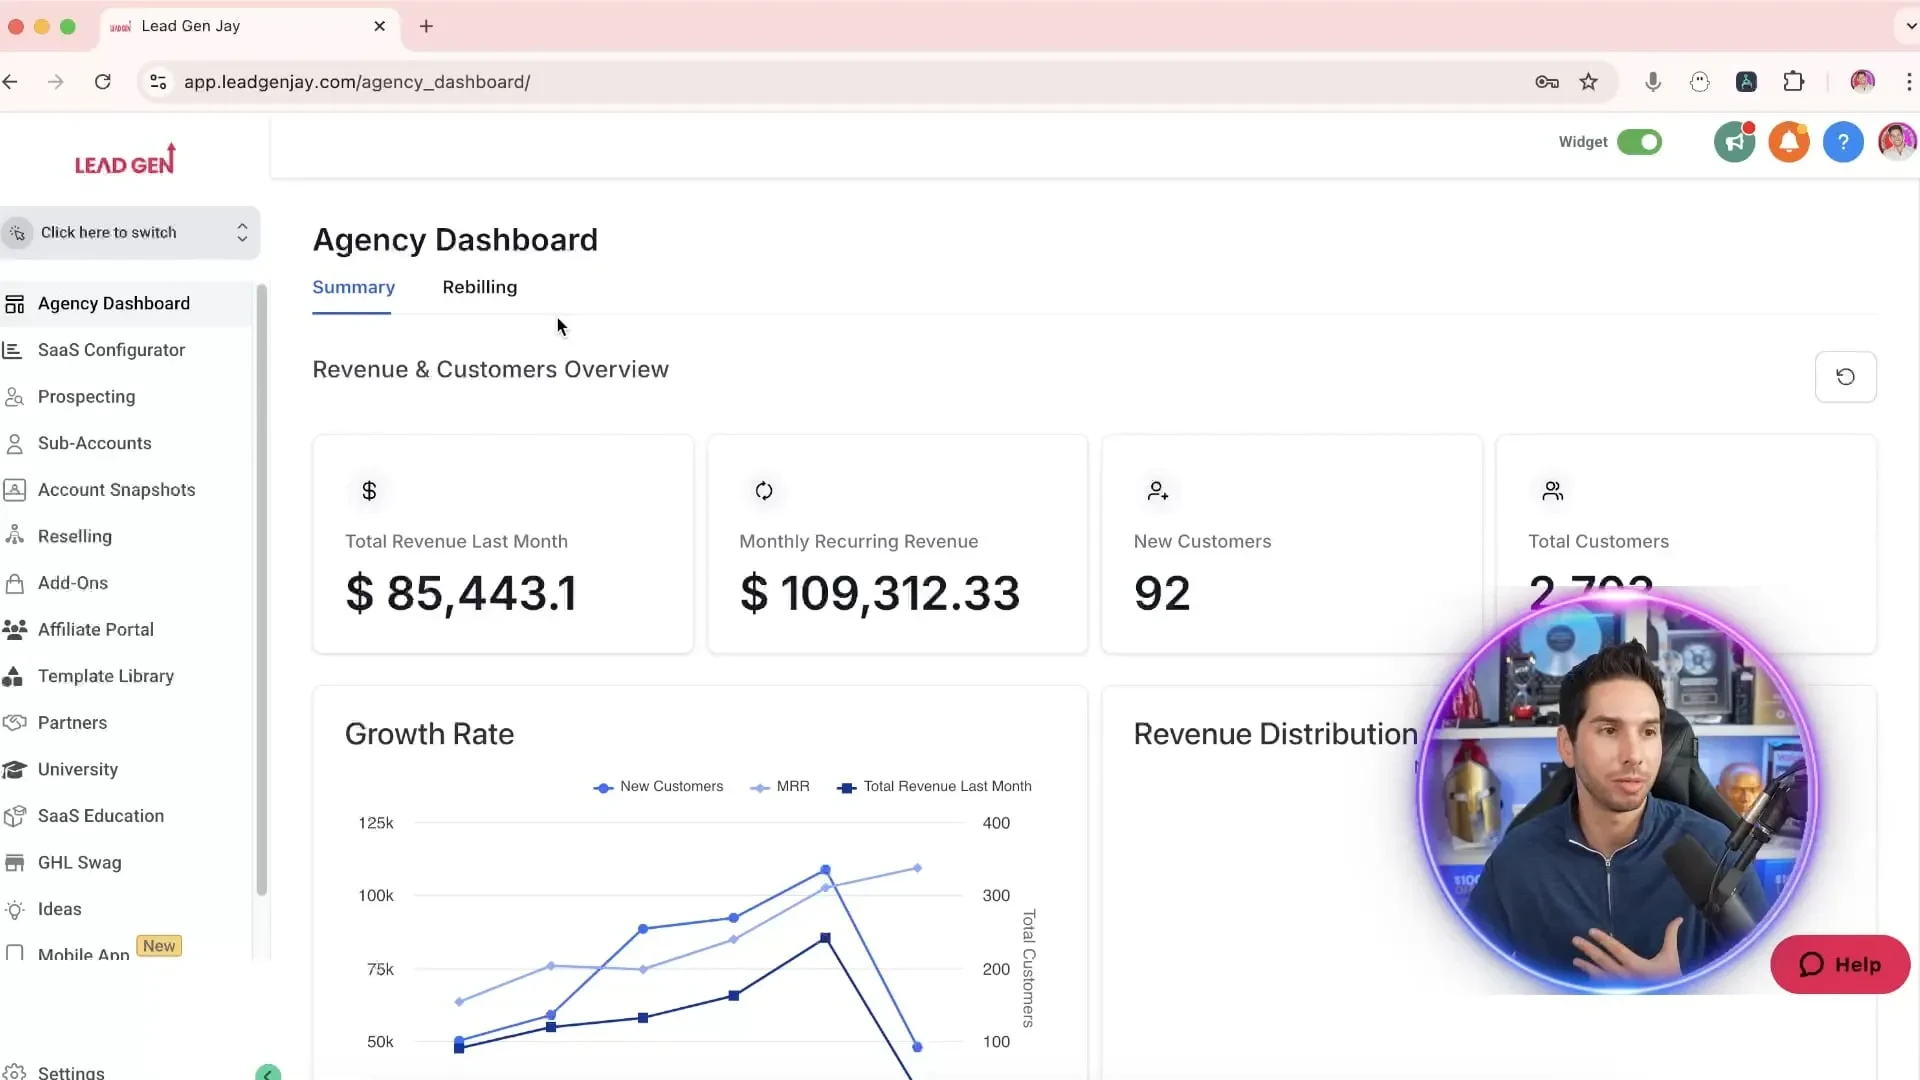Click the recurring cycle icon on MRR card
This screenshot has width=1920, height=1080.
tap(764, 491)
